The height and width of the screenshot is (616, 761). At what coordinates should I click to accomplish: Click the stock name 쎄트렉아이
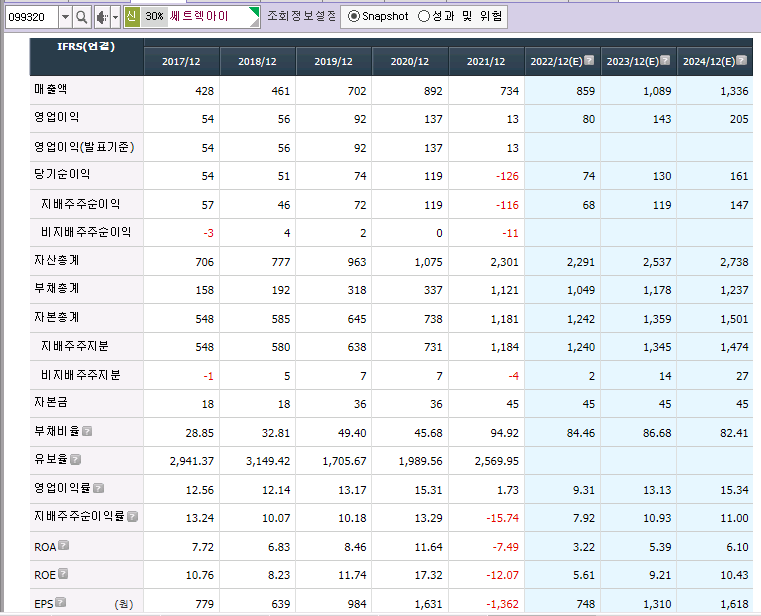click(x=199, y=16)
